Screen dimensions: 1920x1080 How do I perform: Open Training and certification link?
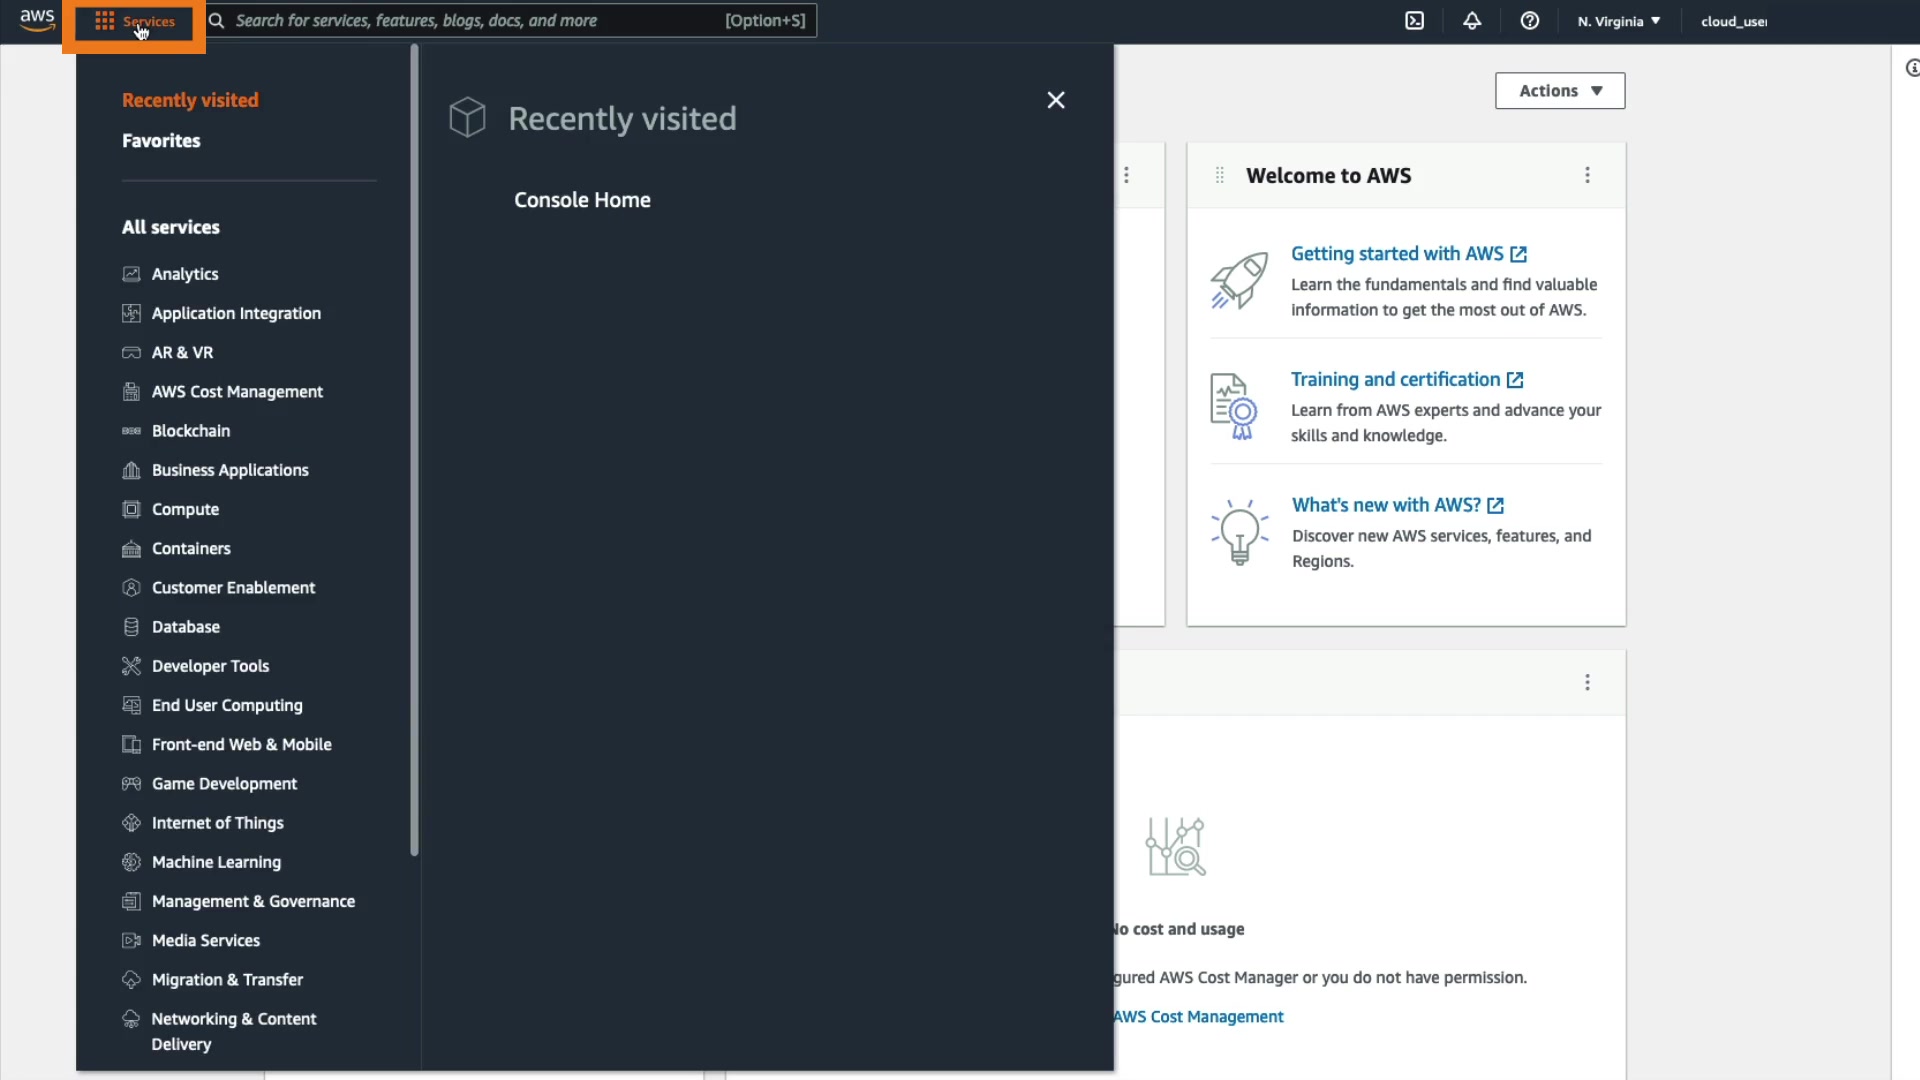pos(1395,380)
